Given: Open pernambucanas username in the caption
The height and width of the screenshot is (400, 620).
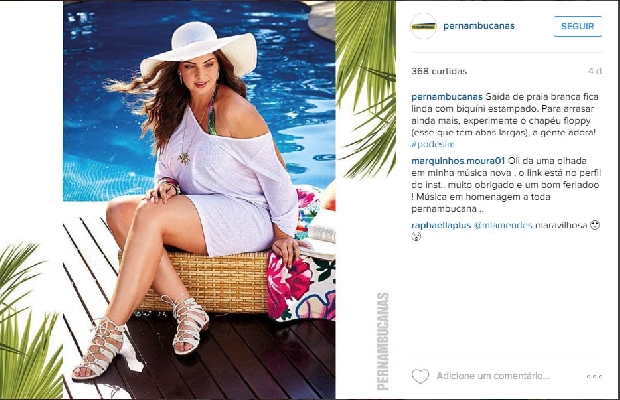Looking at the screenshot, I should pos(447,97).
